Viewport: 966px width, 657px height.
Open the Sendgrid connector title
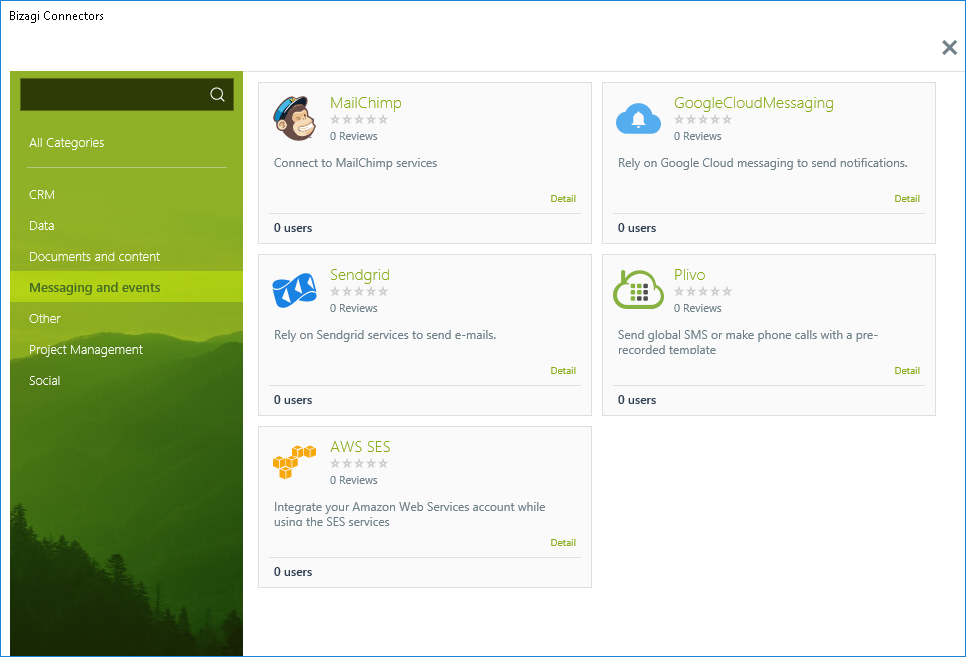tap(360, 275)
